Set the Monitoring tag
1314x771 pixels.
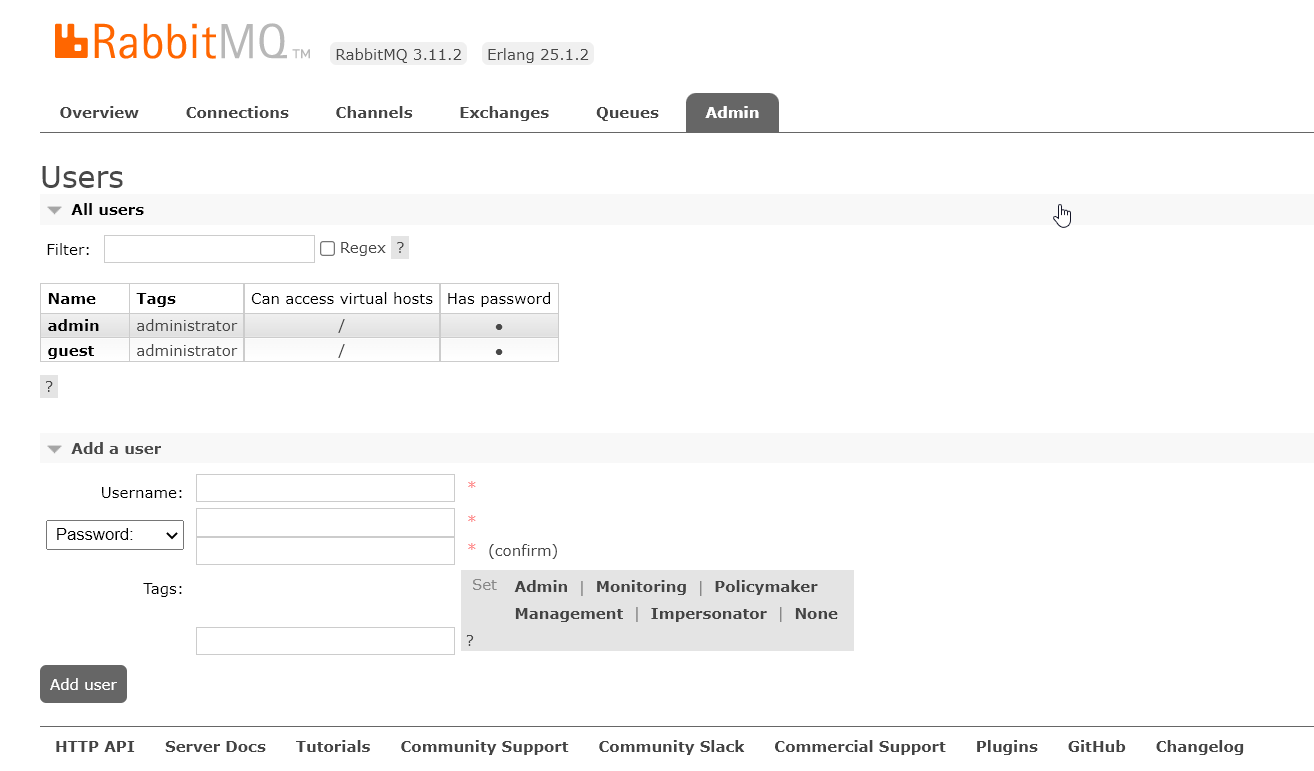coord(641,587)
